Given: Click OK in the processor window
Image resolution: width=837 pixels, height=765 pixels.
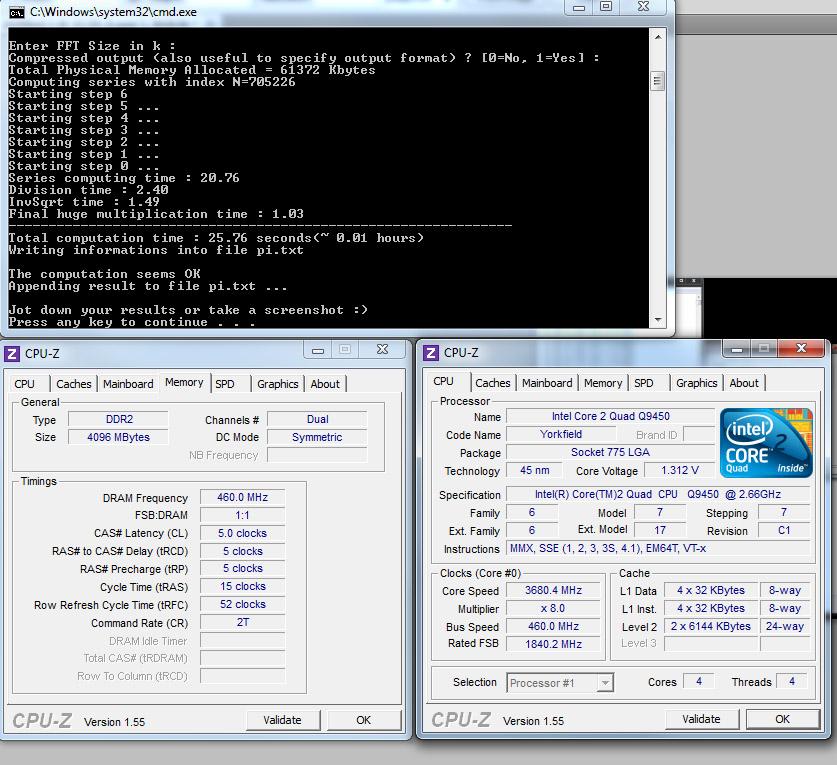Looking at the screenshot, I should [783, 719].
